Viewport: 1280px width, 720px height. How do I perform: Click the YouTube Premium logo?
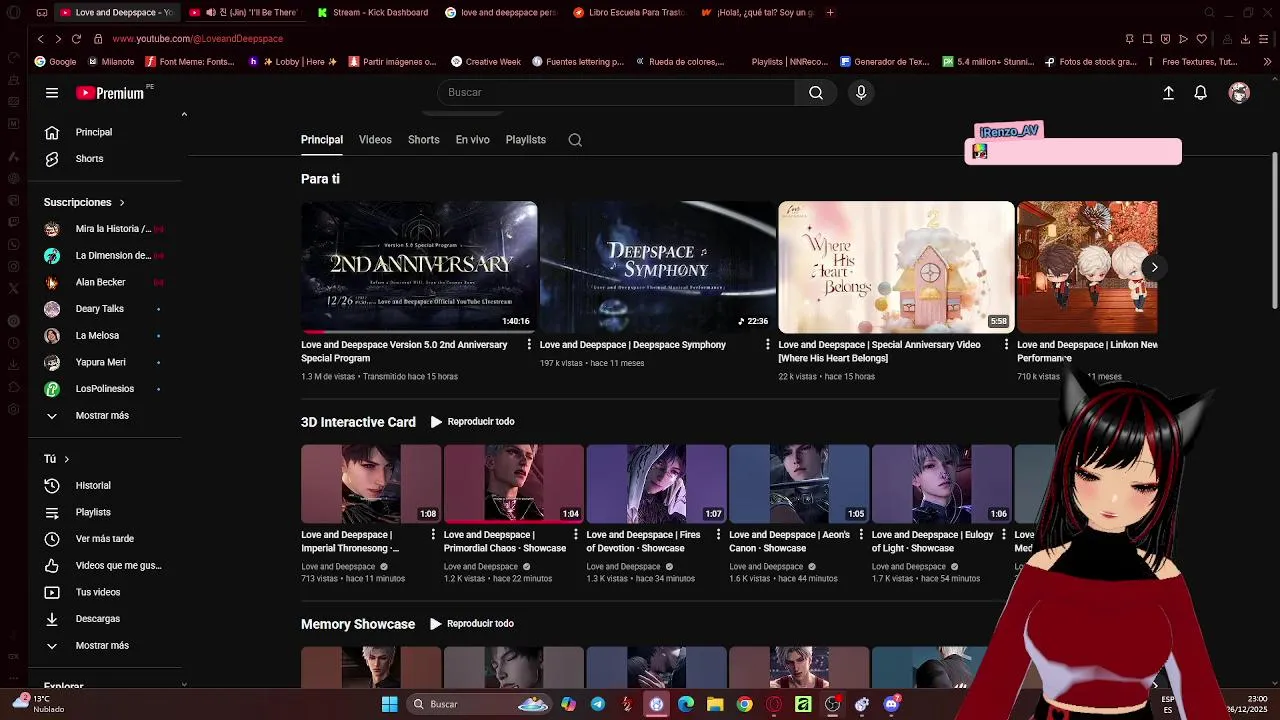point(112,93)
